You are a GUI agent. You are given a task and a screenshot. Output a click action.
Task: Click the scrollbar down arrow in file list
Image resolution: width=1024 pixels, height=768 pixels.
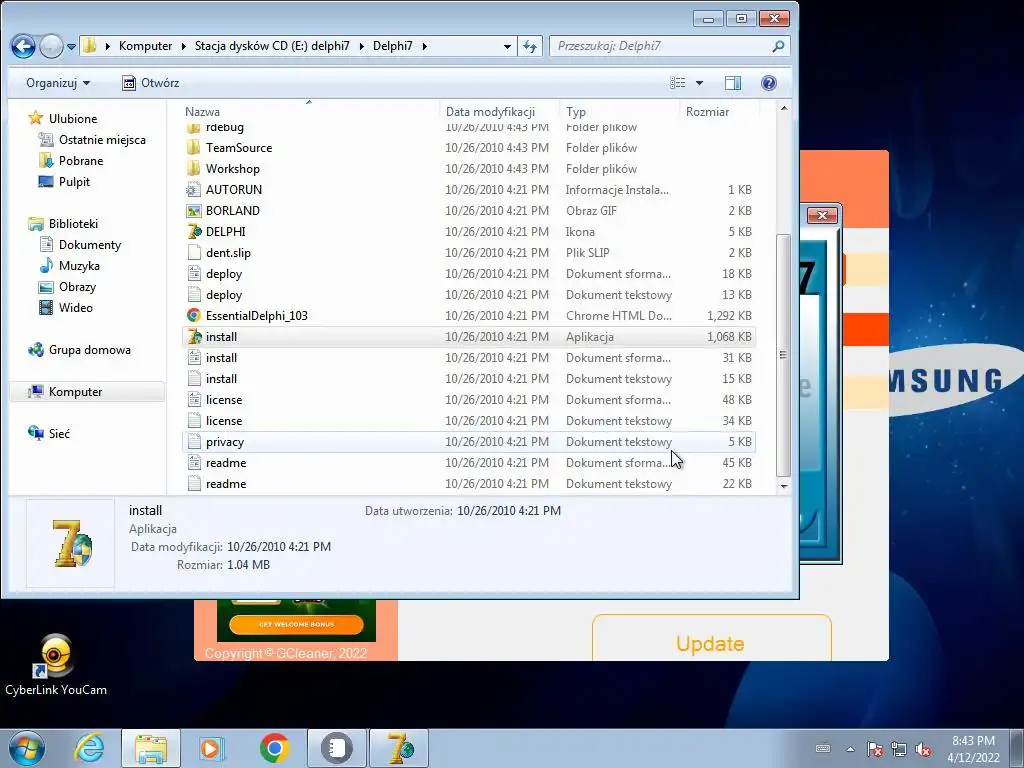click(x=784, y=486)
